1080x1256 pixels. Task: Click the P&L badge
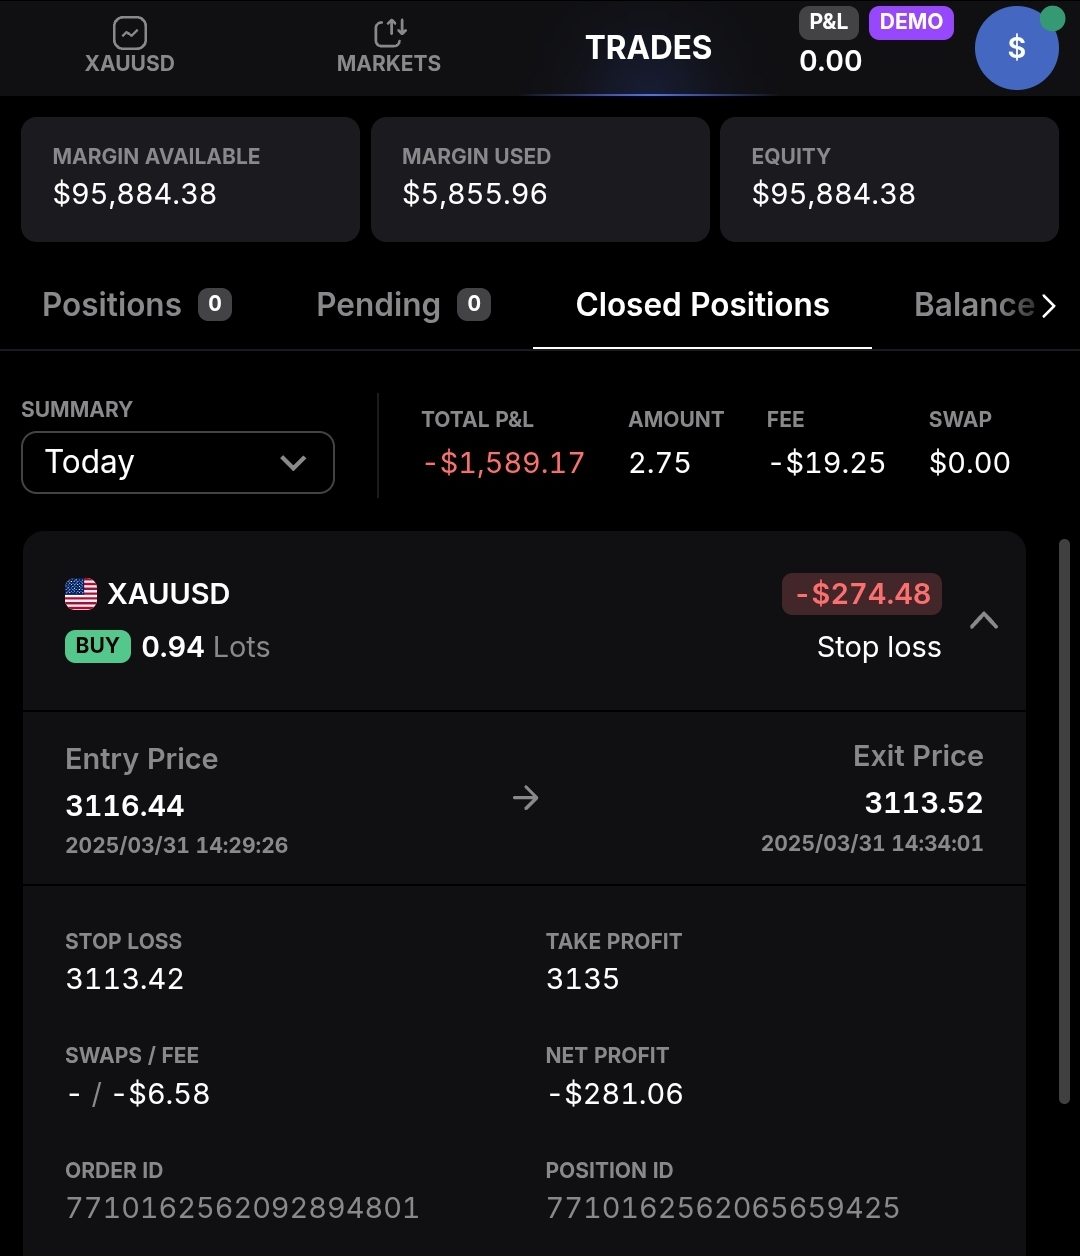point(829,22)
